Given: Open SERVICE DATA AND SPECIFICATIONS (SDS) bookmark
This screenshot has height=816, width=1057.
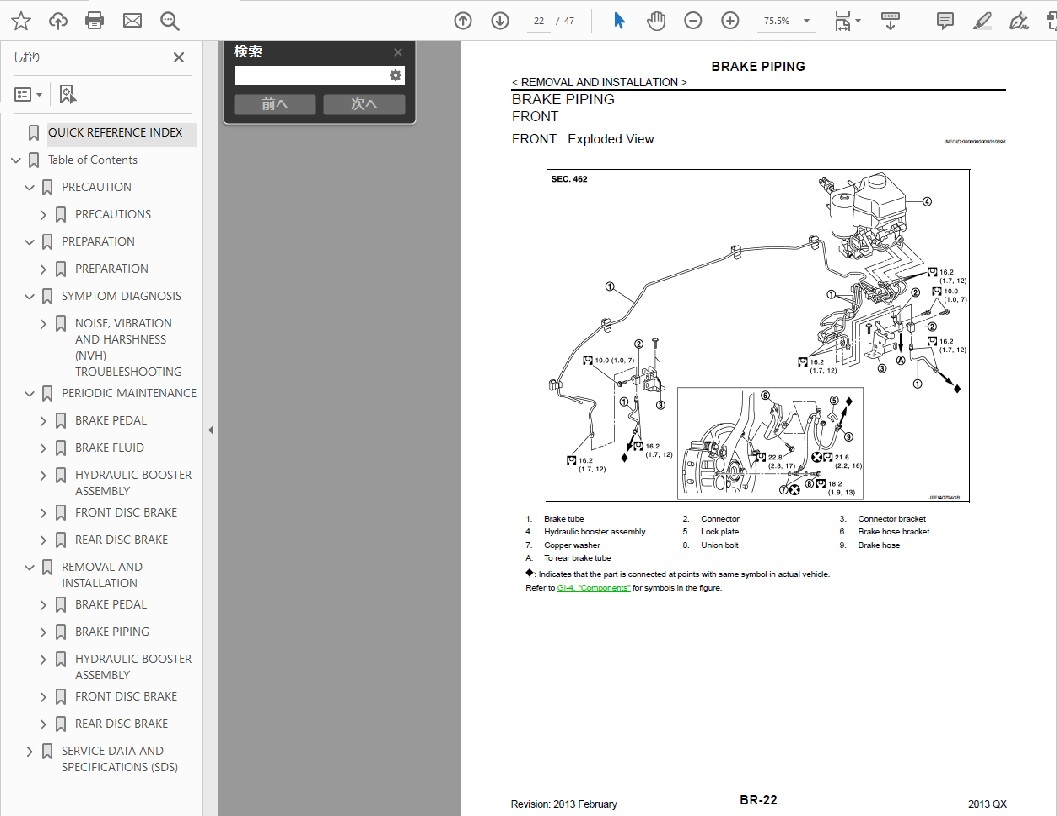Looking at the screenshot, I should [120, 759].
